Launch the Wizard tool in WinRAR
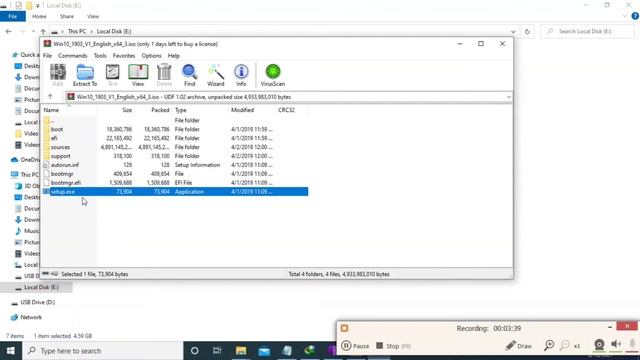 [216, 75]
